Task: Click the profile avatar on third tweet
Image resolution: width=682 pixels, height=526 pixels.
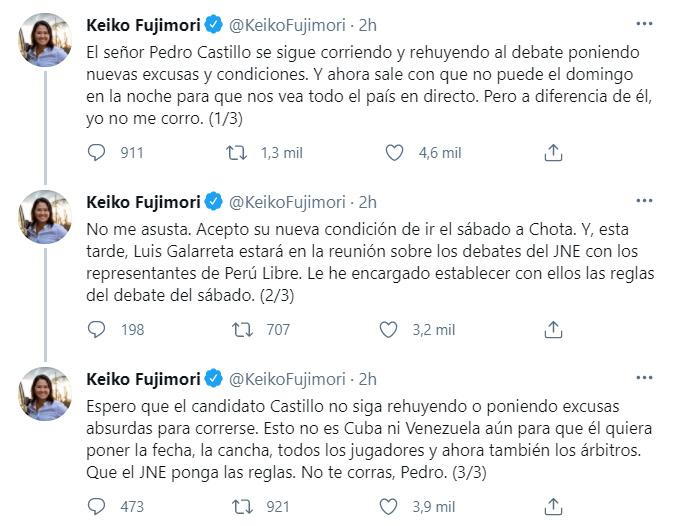Action: [45, 393]
